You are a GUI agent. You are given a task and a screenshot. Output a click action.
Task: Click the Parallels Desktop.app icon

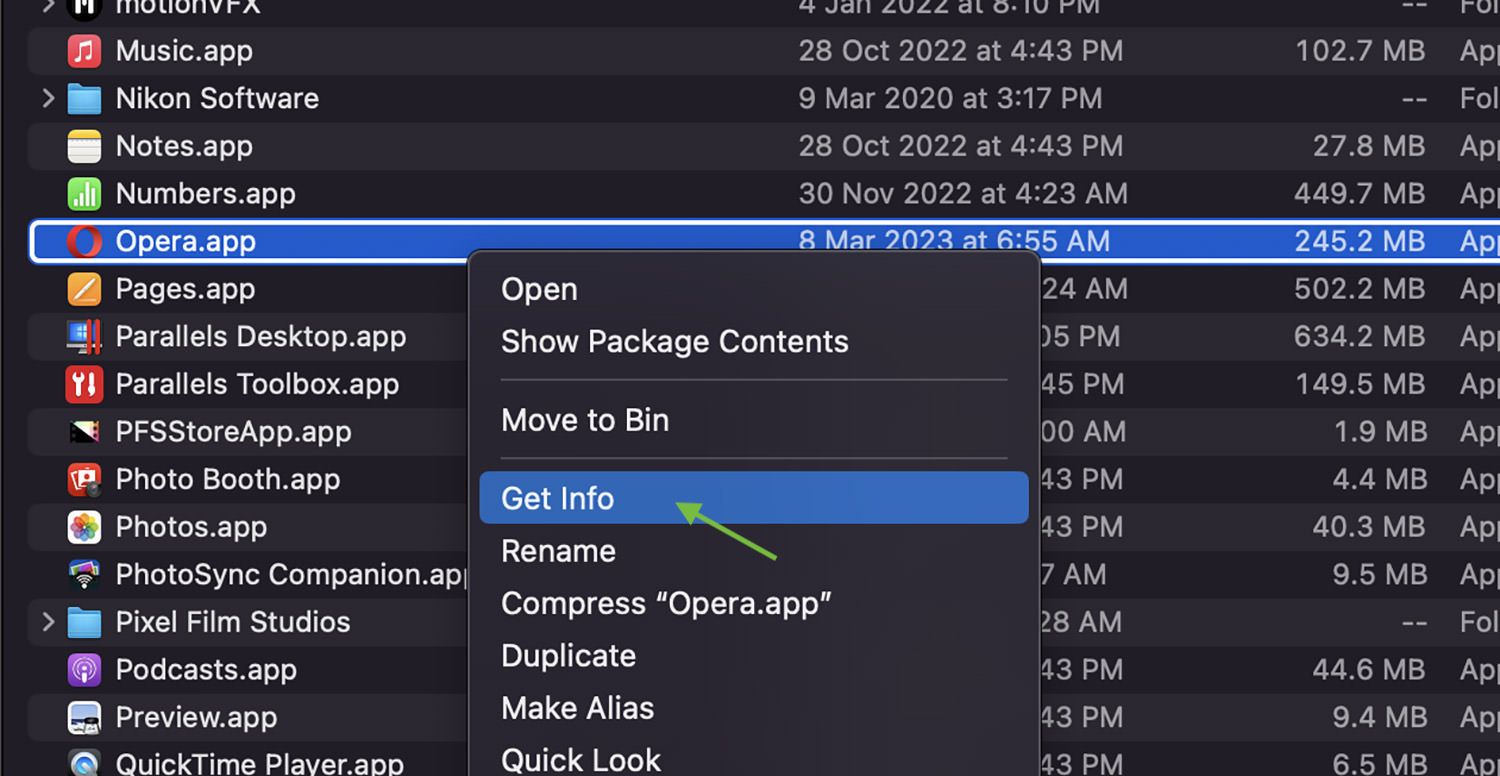coord(84,337)
